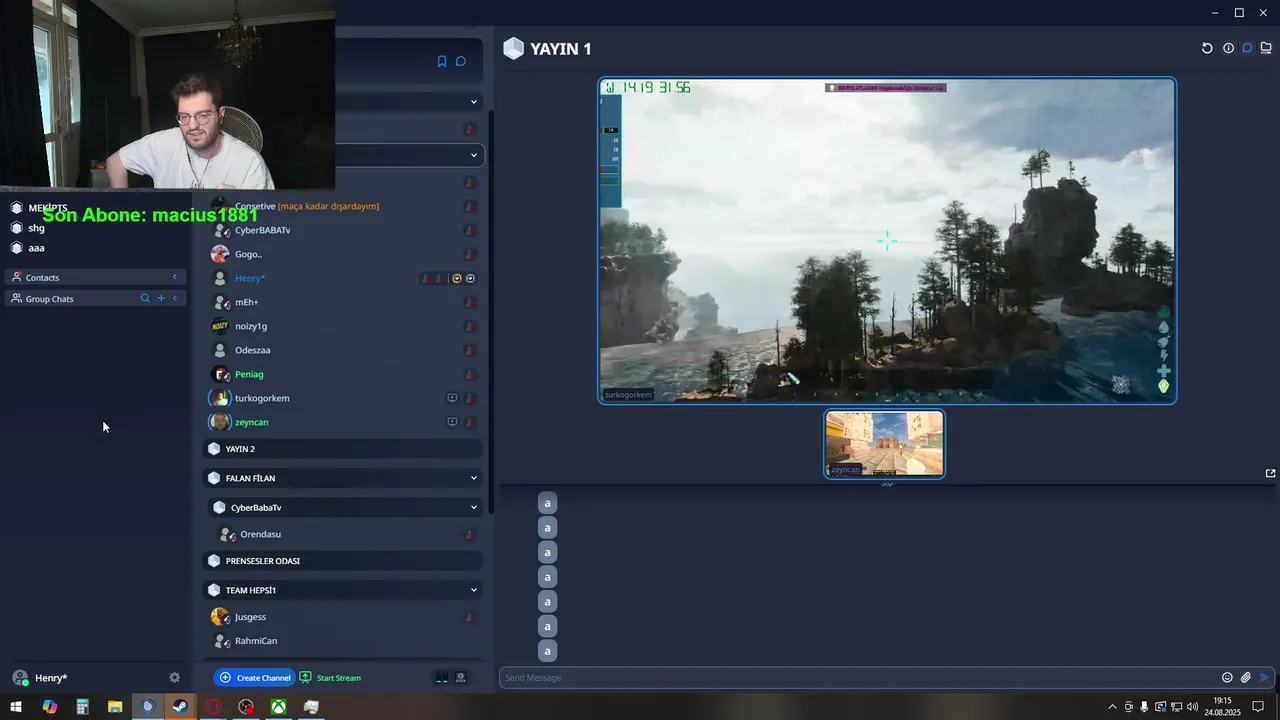1280x720 pixels.
Task: Select user CyberBABATv in channel list
Action: (x=262, y=230)
